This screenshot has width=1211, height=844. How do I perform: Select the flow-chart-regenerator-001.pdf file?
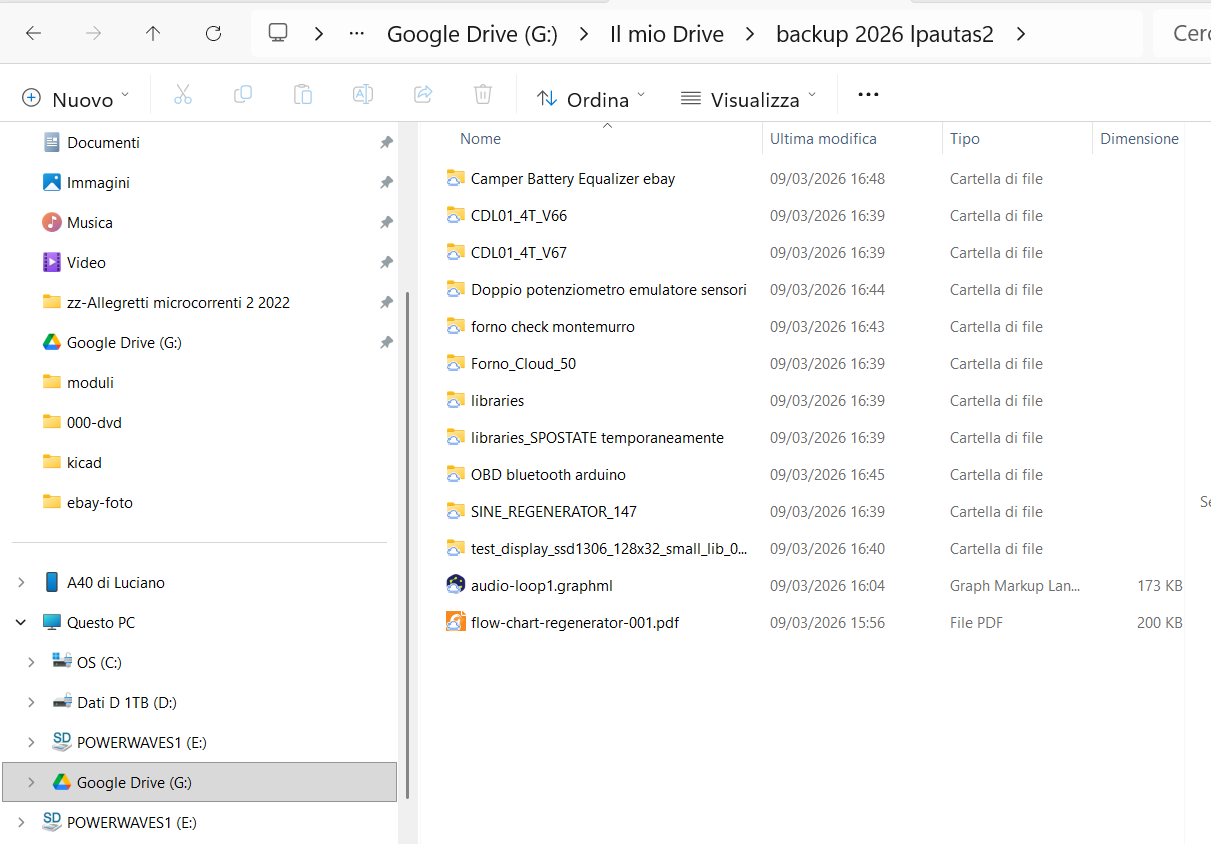click(x=574, y=622)
